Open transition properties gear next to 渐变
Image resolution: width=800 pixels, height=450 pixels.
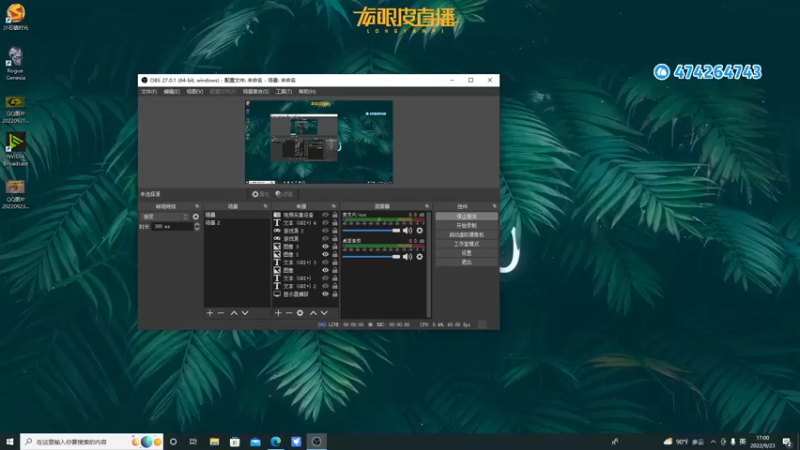(195, 217)
